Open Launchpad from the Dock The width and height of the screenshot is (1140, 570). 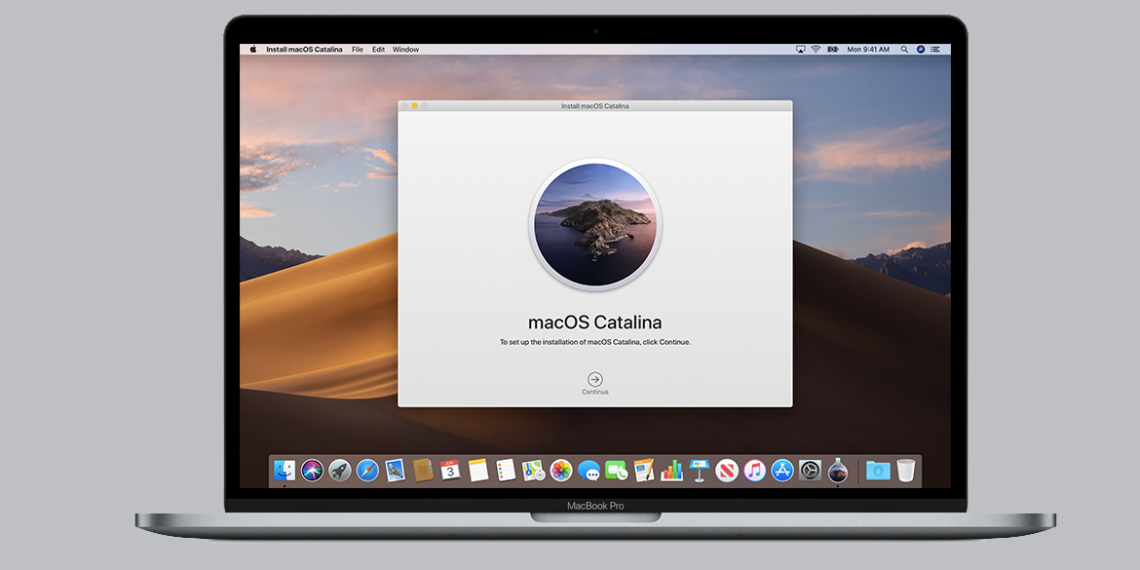340,470
